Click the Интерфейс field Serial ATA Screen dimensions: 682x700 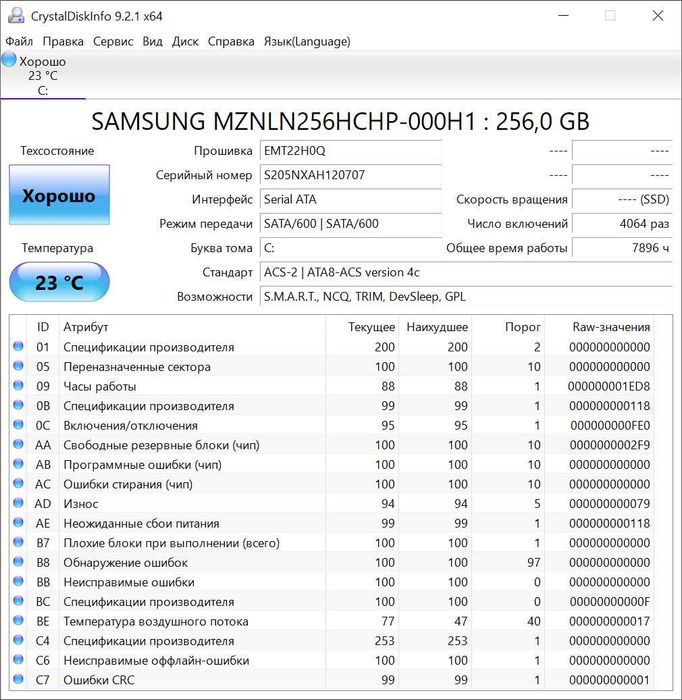pos(351,199)
